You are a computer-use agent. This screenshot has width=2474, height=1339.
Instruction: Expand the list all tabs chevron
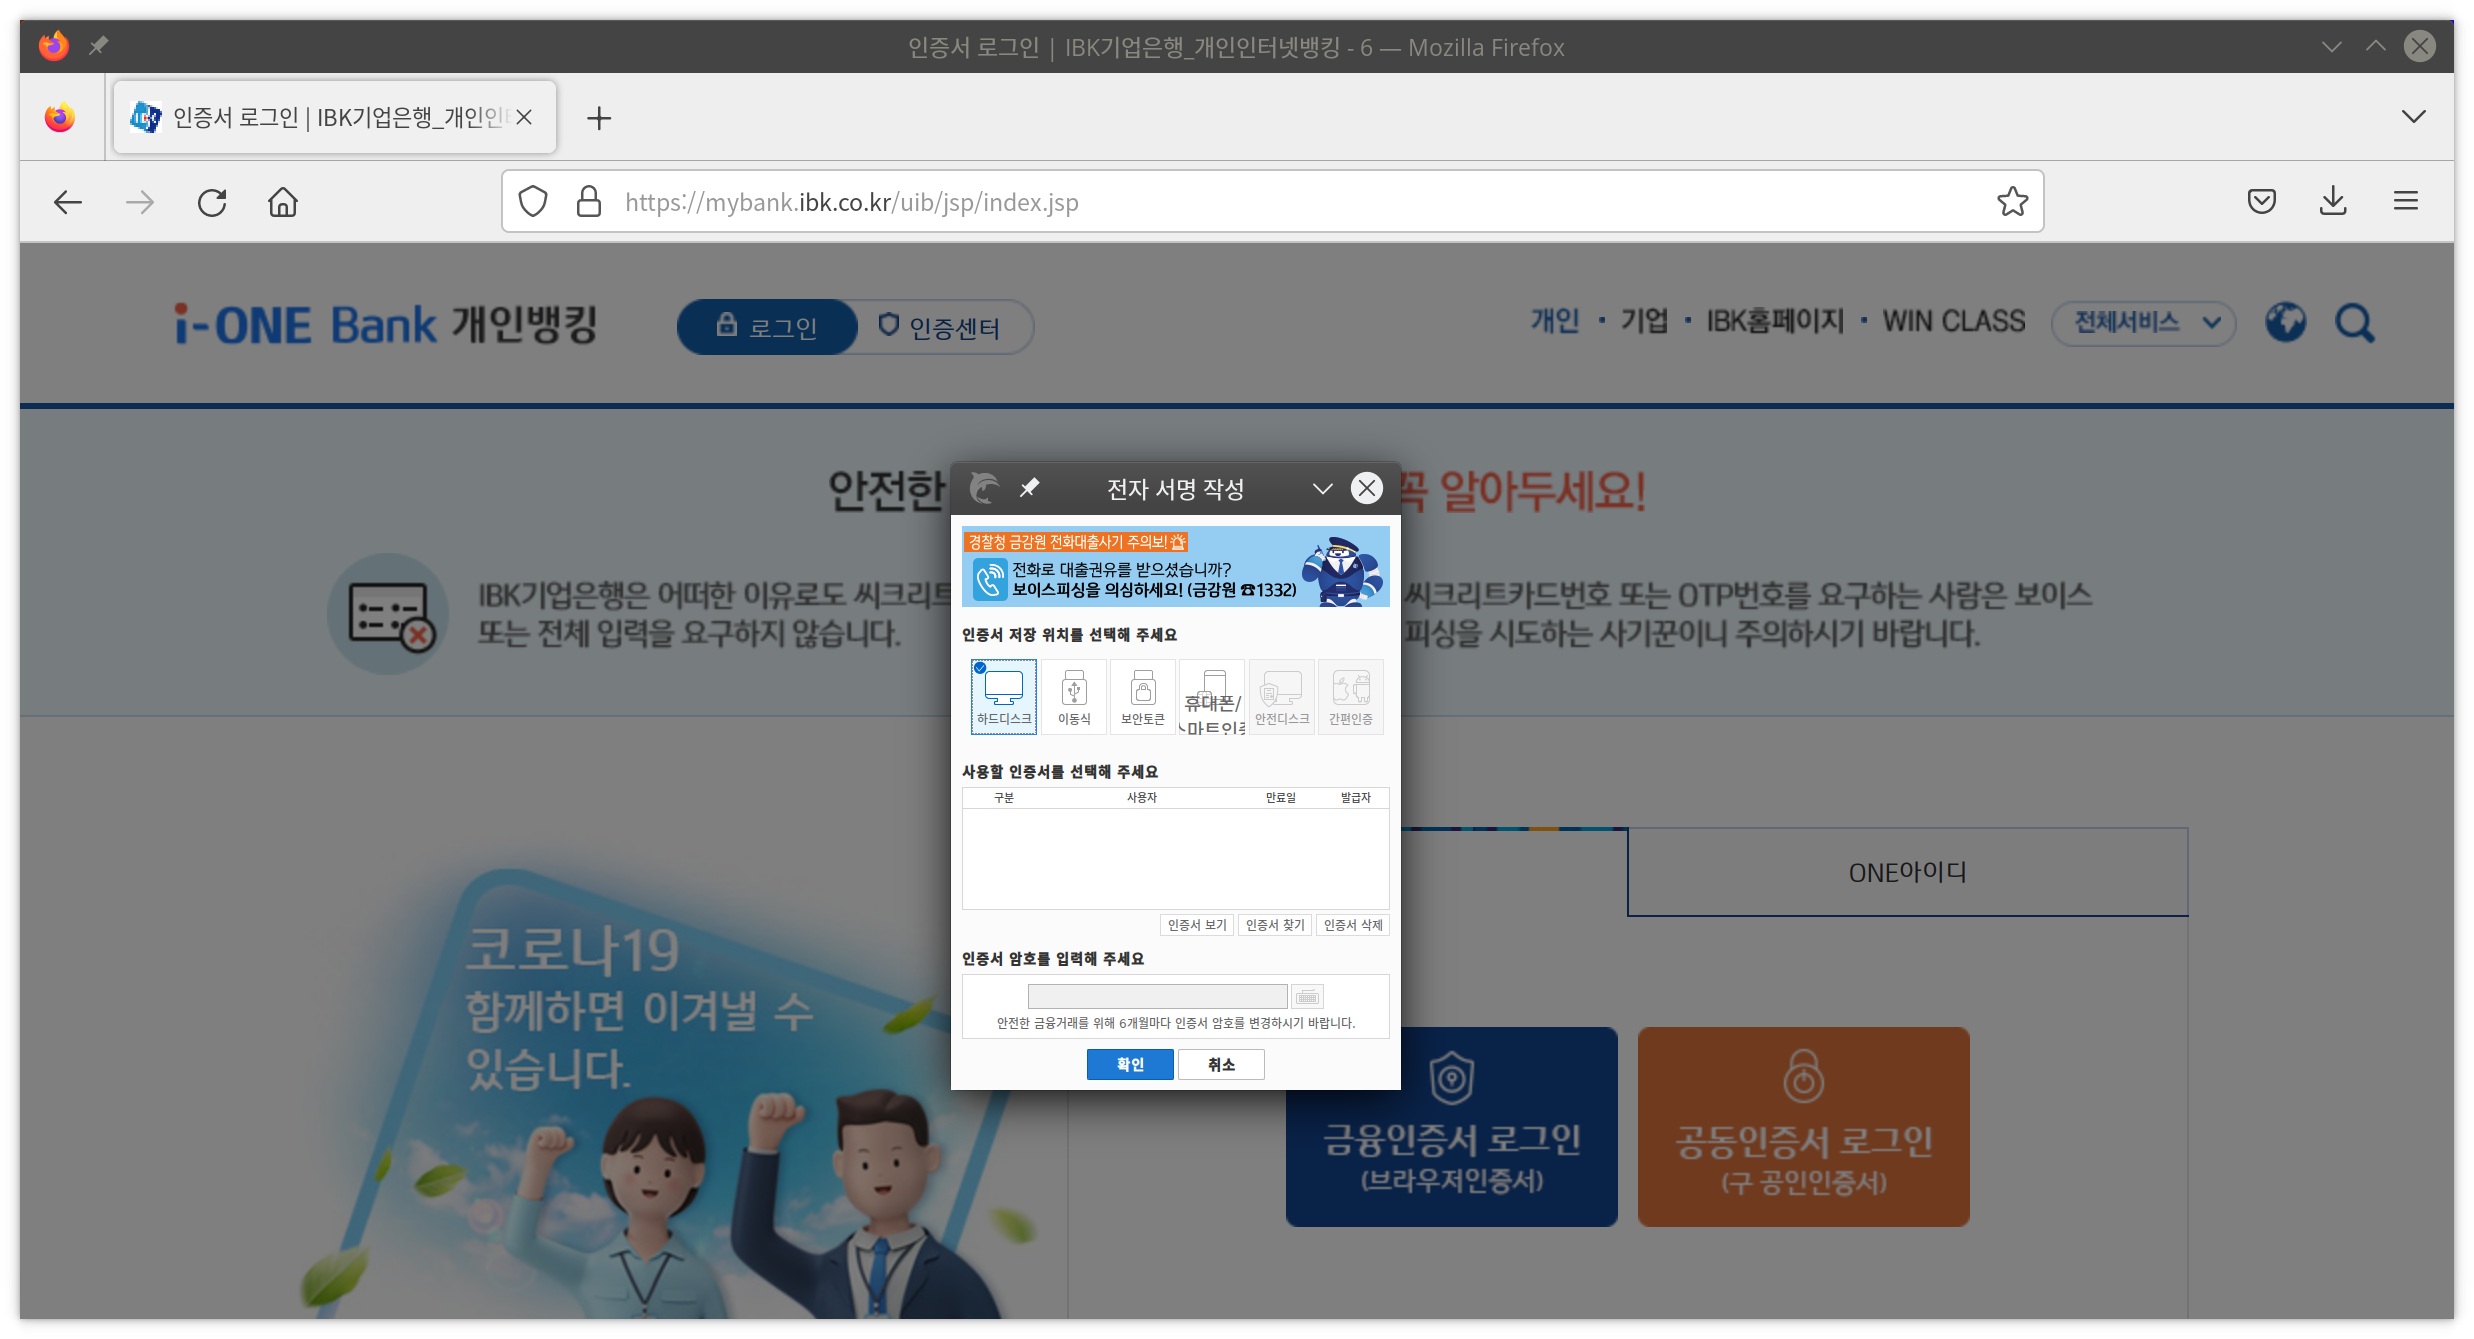point(2413,117)
